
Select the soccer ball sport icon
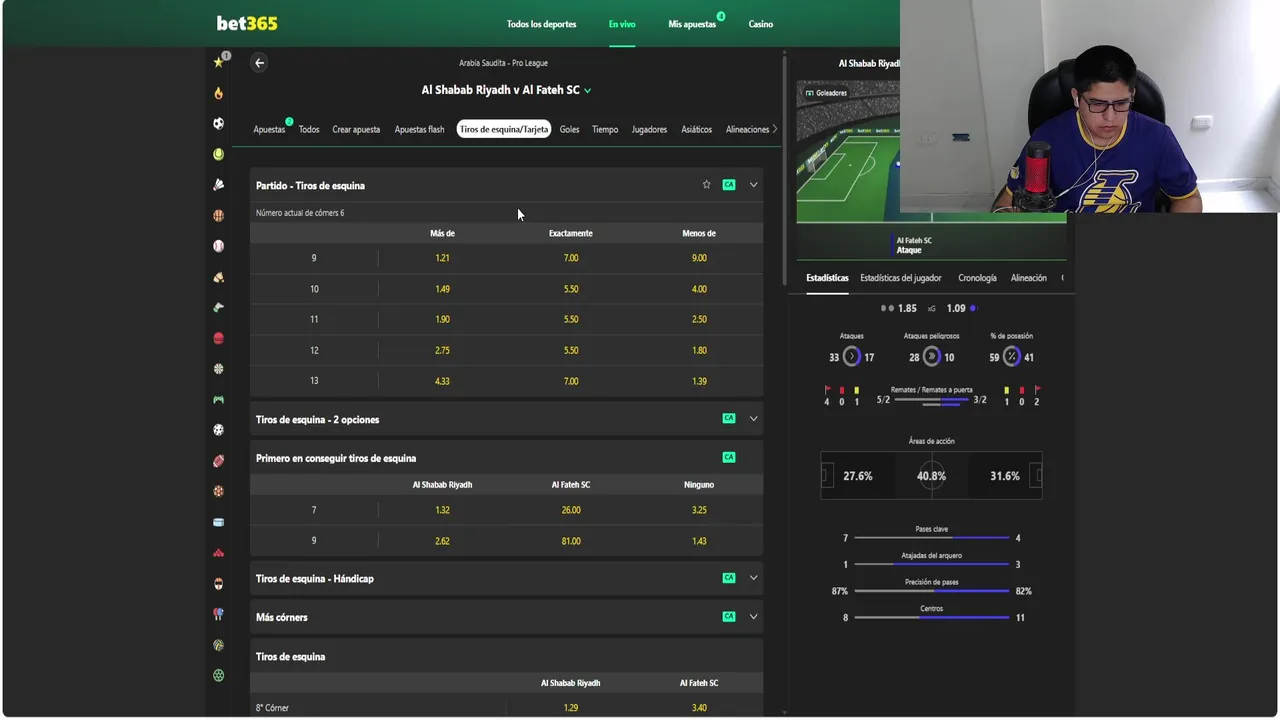[218, 123]
